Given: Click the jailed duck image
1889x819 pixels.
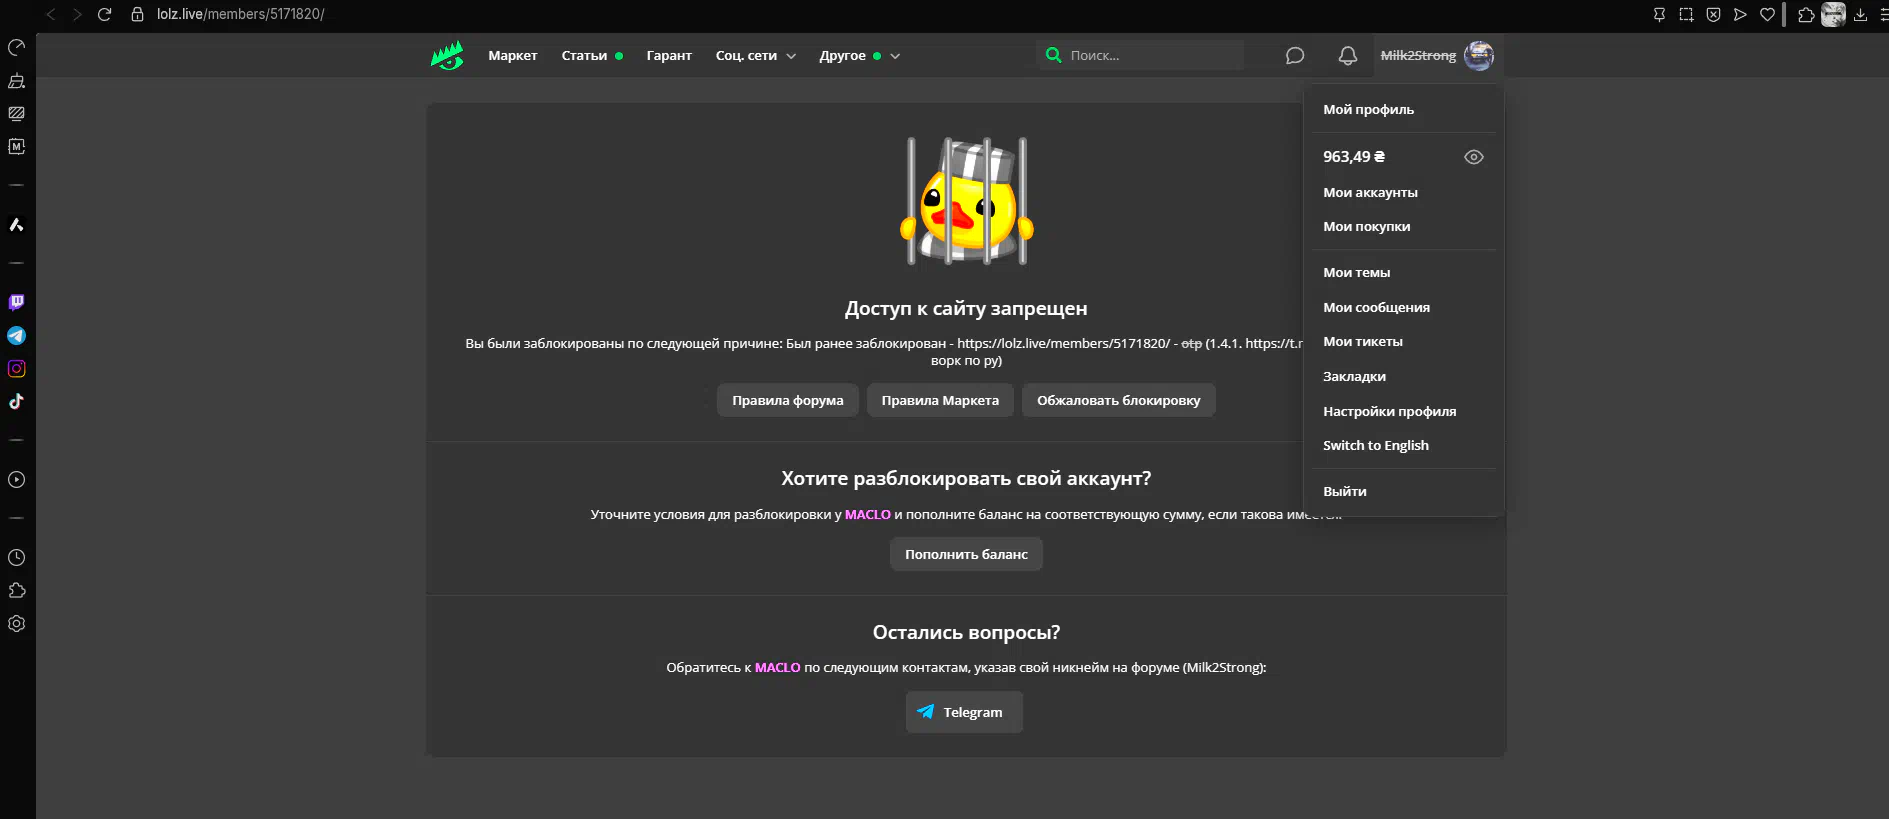Looking at the screenshot, I should point(967,201).
